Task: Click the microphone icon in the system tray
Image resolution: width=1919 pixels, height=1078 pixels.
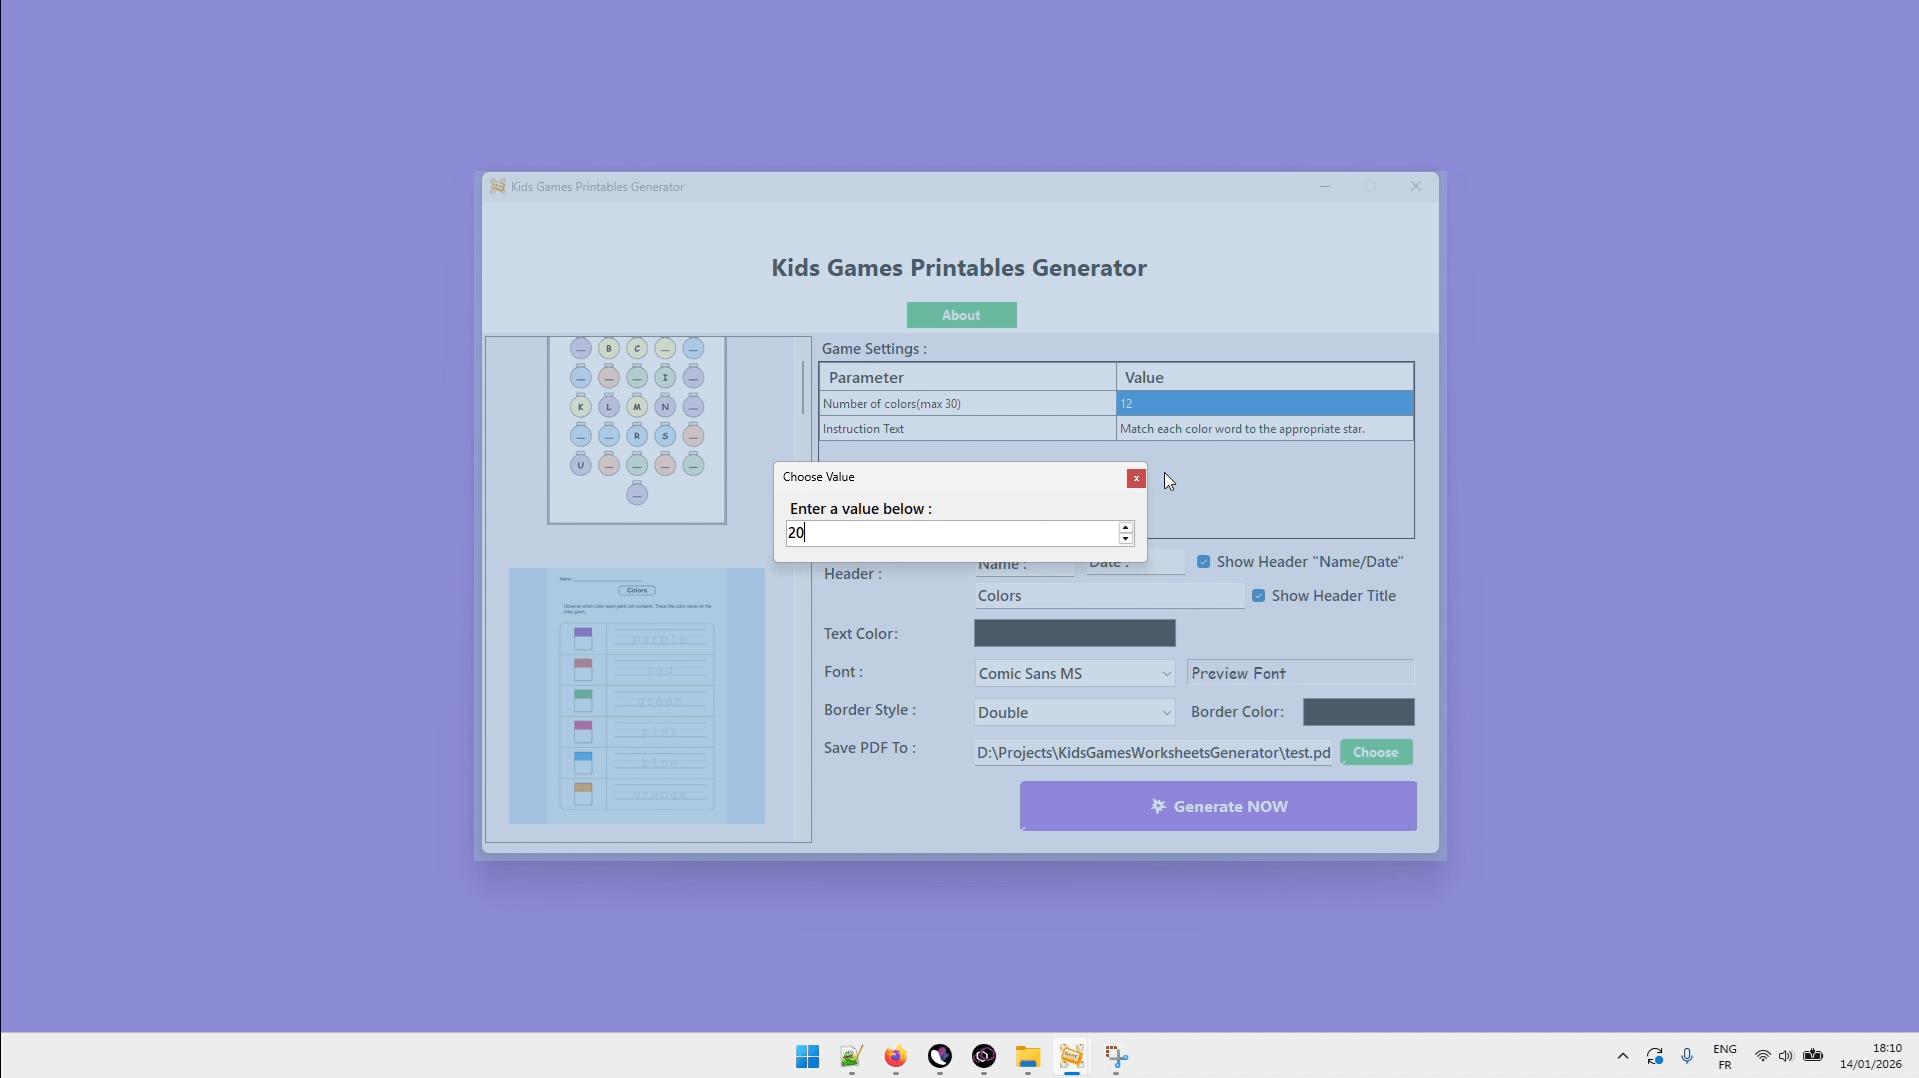Action: tap(1687, 1056)
